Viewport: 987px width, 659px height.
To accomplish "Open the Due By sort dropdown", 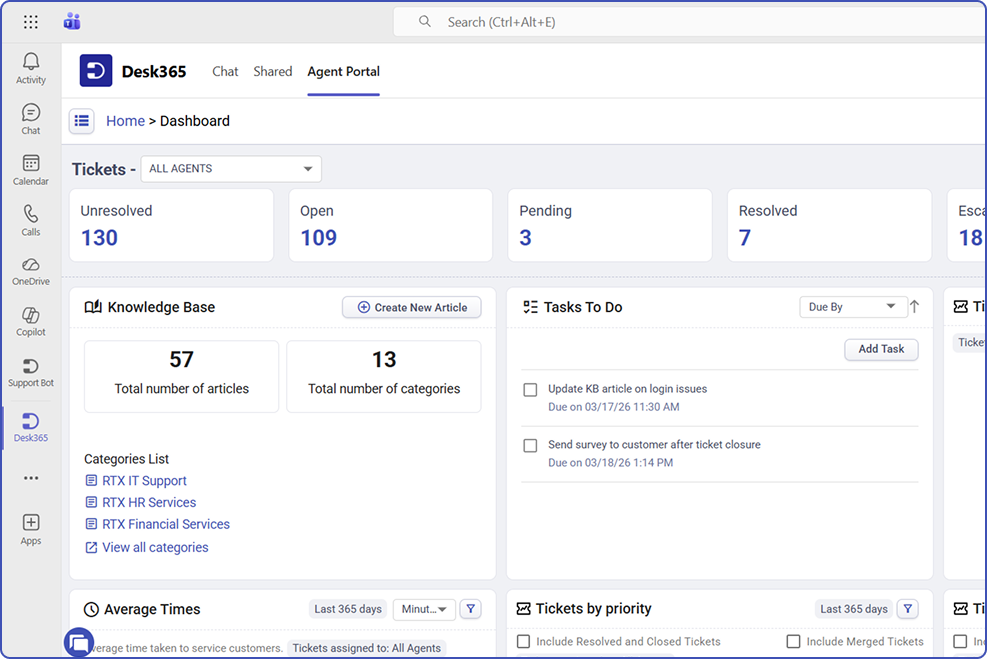I will [x=853, y=307].
